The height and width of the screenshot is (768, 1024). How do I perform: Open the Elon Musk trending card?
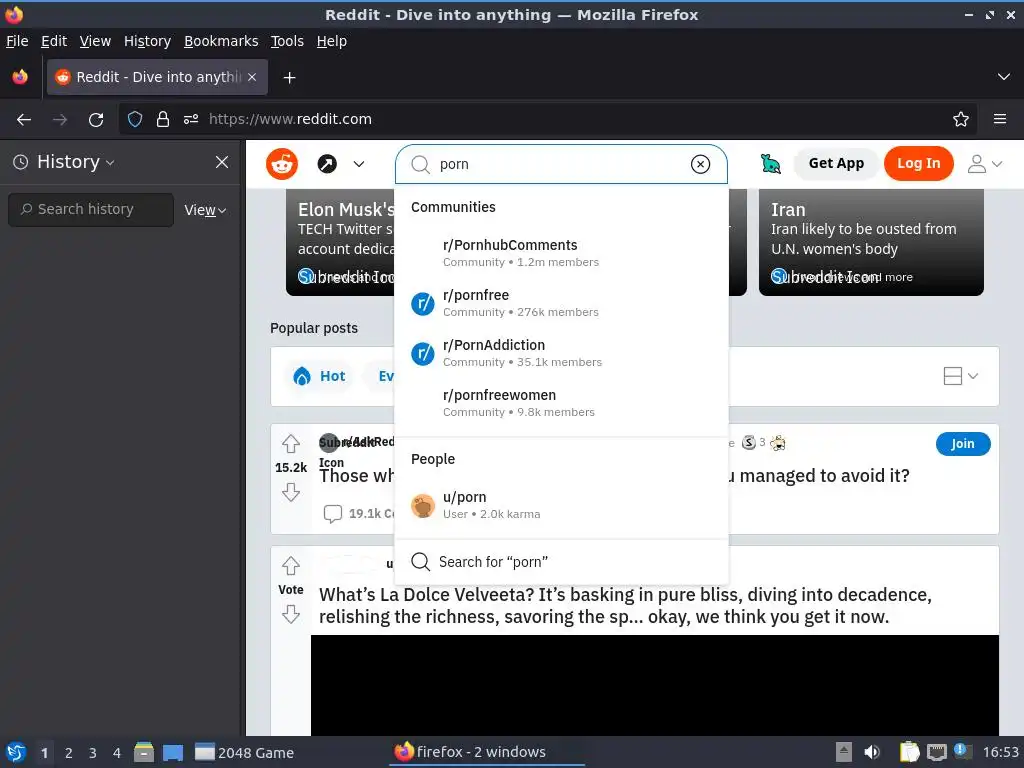pos(340,242)
